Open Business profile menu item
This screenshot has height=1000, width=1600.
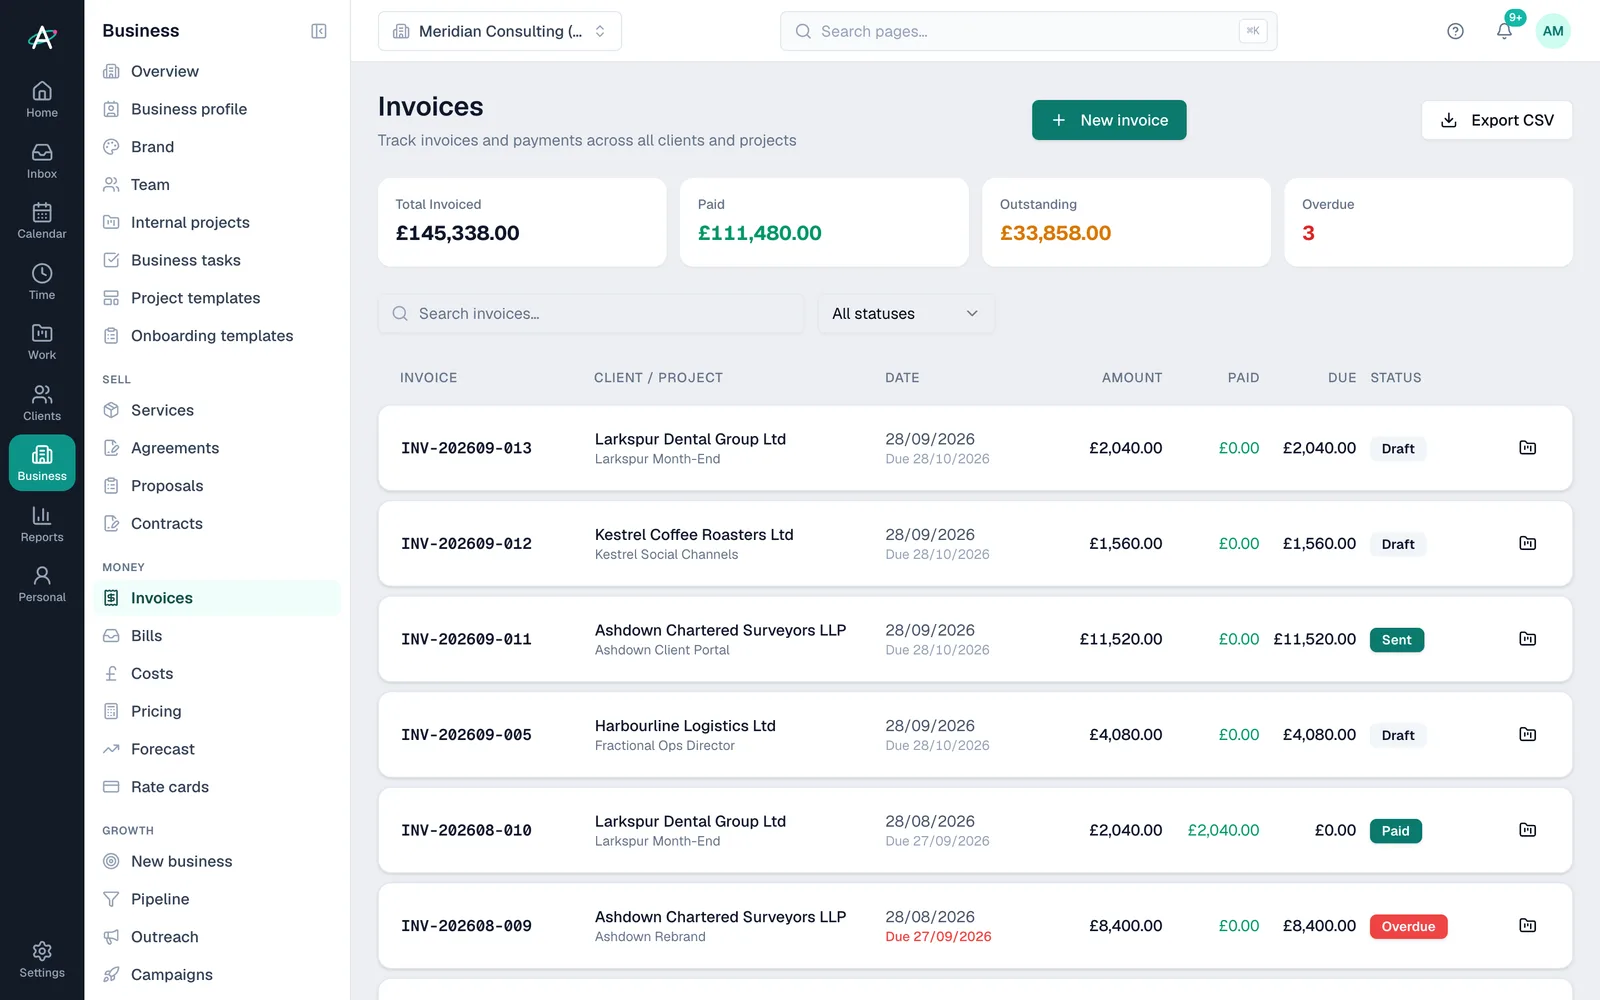tap(217, 109)
